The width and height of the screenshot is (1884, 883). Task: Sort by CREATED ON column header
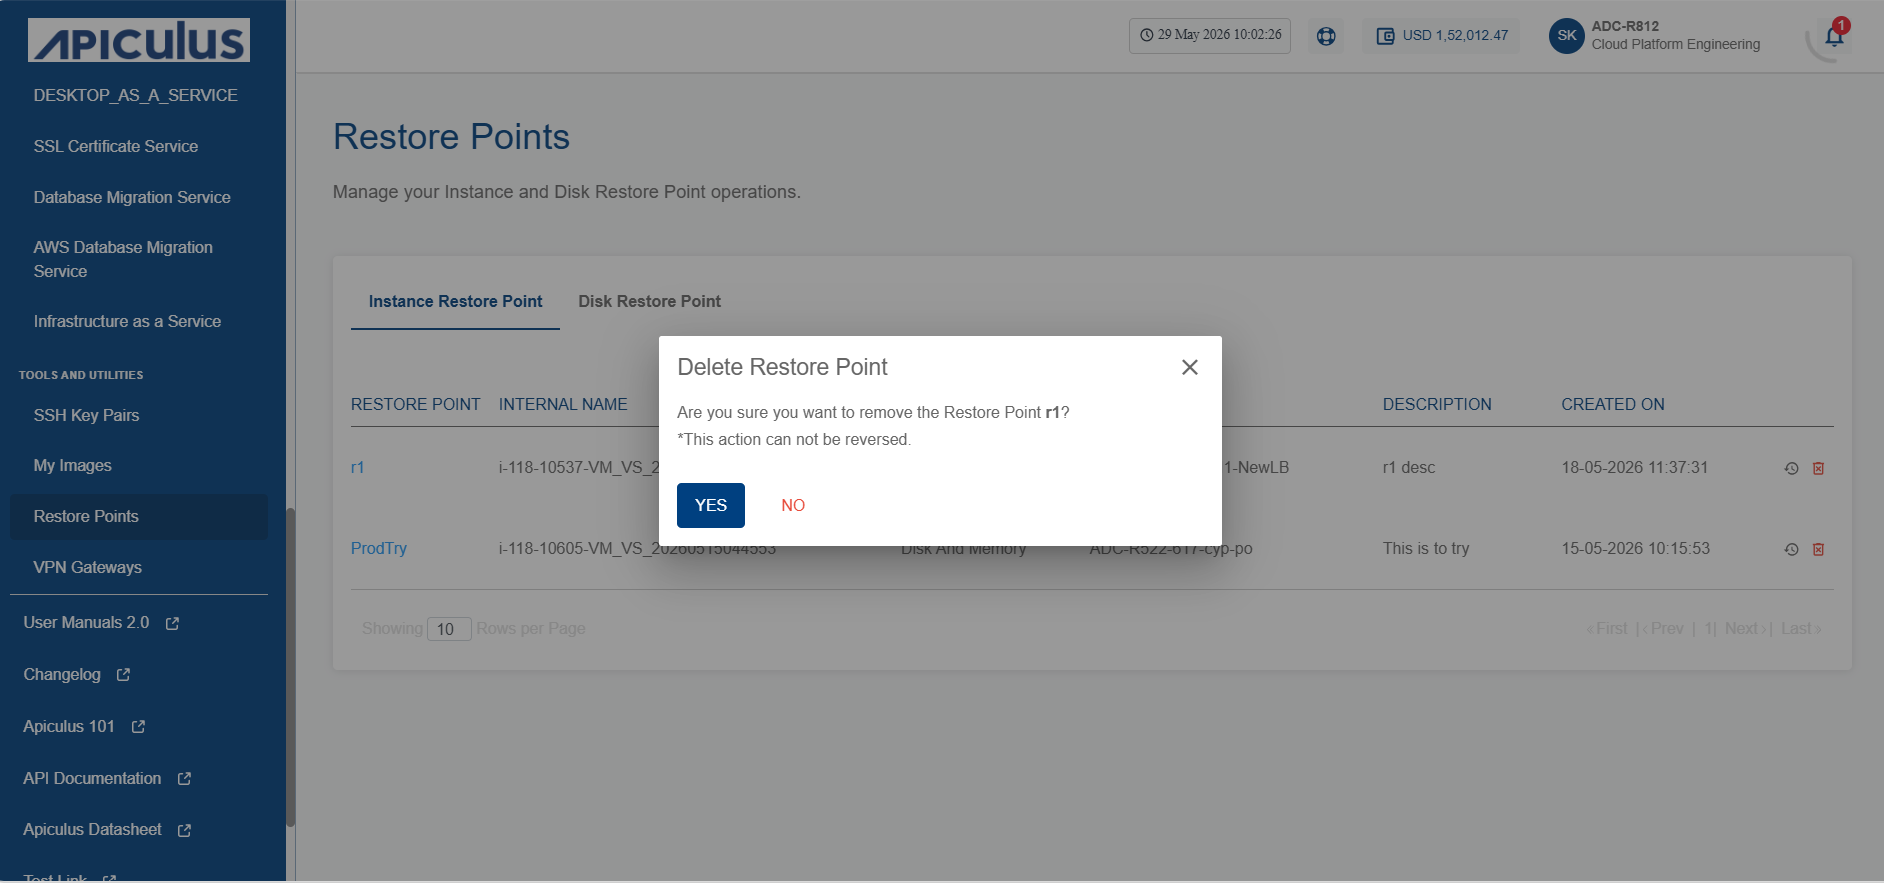(1613, 404)
